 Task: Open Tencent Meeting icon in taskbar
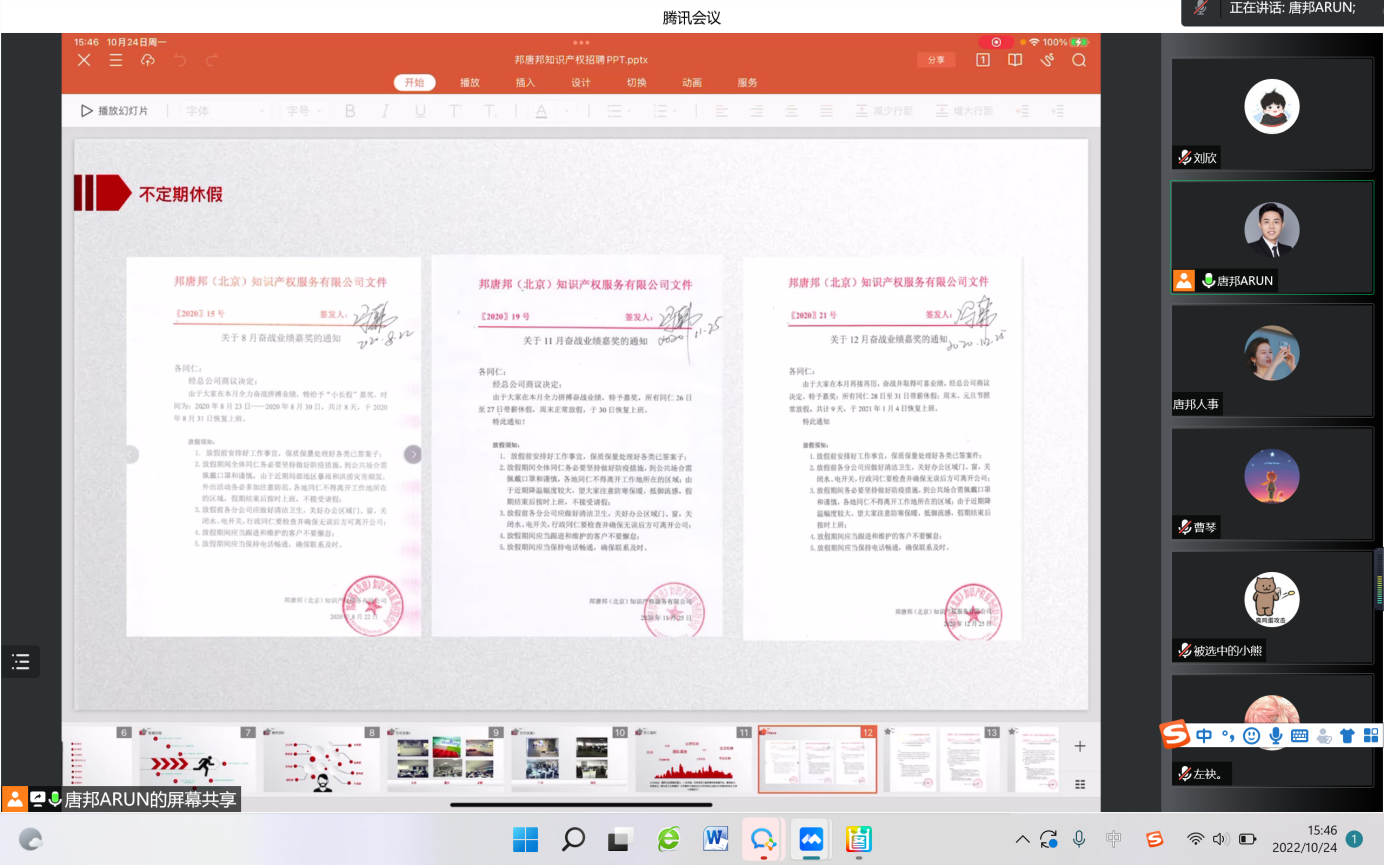click(810, 839)
